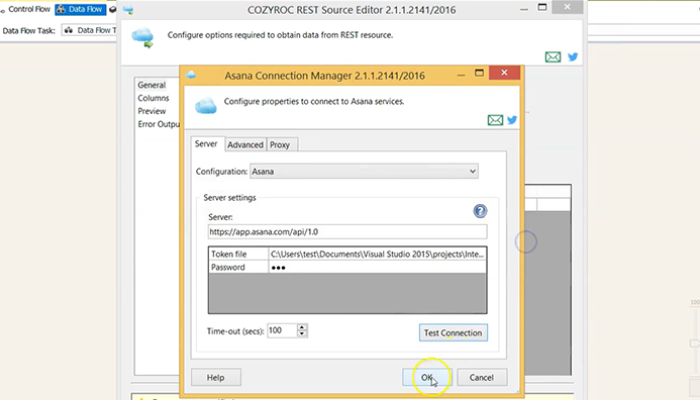Screen dimensions: 700x400
Task: Open the Advanced tab
Action: point(245,145)
